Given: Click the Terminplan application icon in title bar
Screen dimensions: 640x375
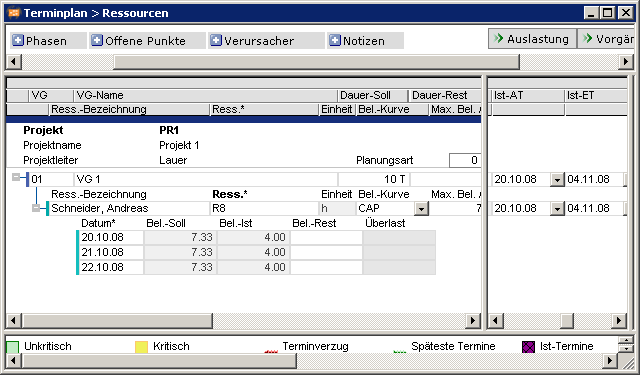Looking at the screenshot, I should click(13, 13).
